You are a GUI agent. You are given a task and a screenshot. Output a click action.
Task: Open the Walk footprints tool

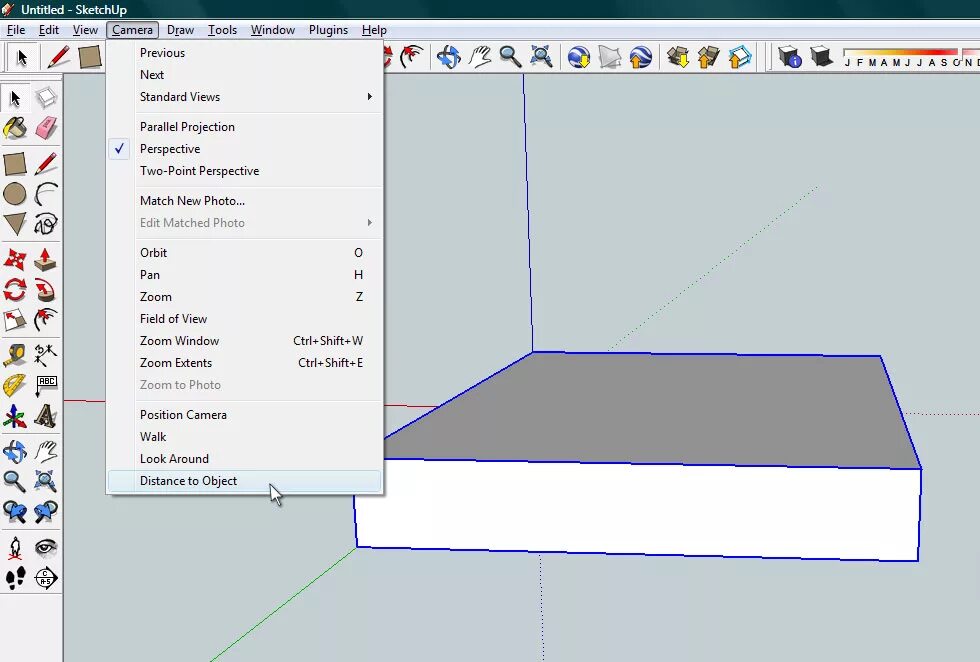pos(15,578)
